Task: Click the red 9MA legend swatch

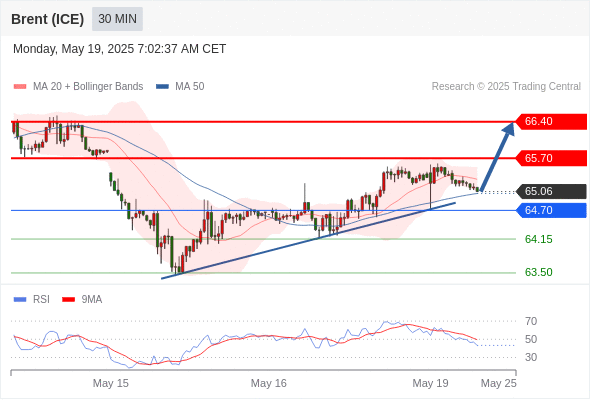Action: click(68, 300)
